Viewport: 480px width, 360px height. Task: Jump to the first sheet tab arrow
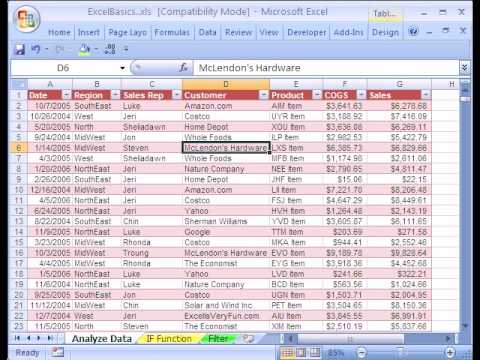(17, 338)
